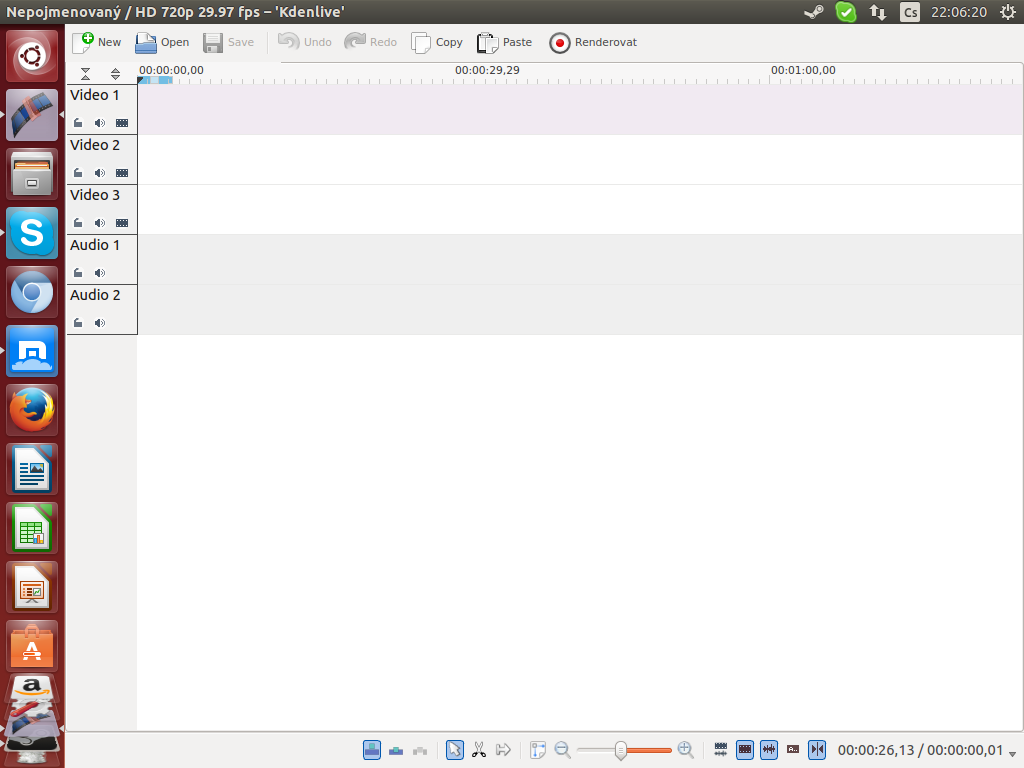1024x768 pixels.
Task: Click the zoom out magnifier icon
Action: (562, 749)
